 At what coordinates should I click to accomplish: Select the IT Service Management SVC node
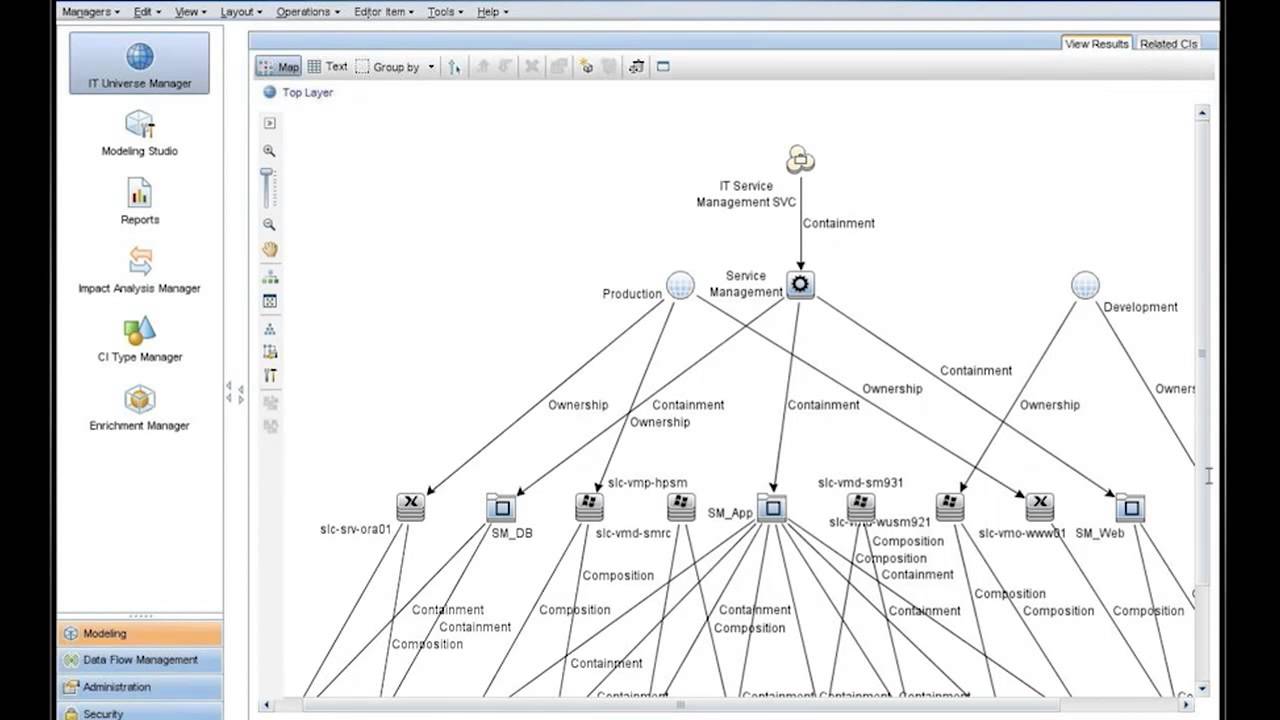pos(800,160)
